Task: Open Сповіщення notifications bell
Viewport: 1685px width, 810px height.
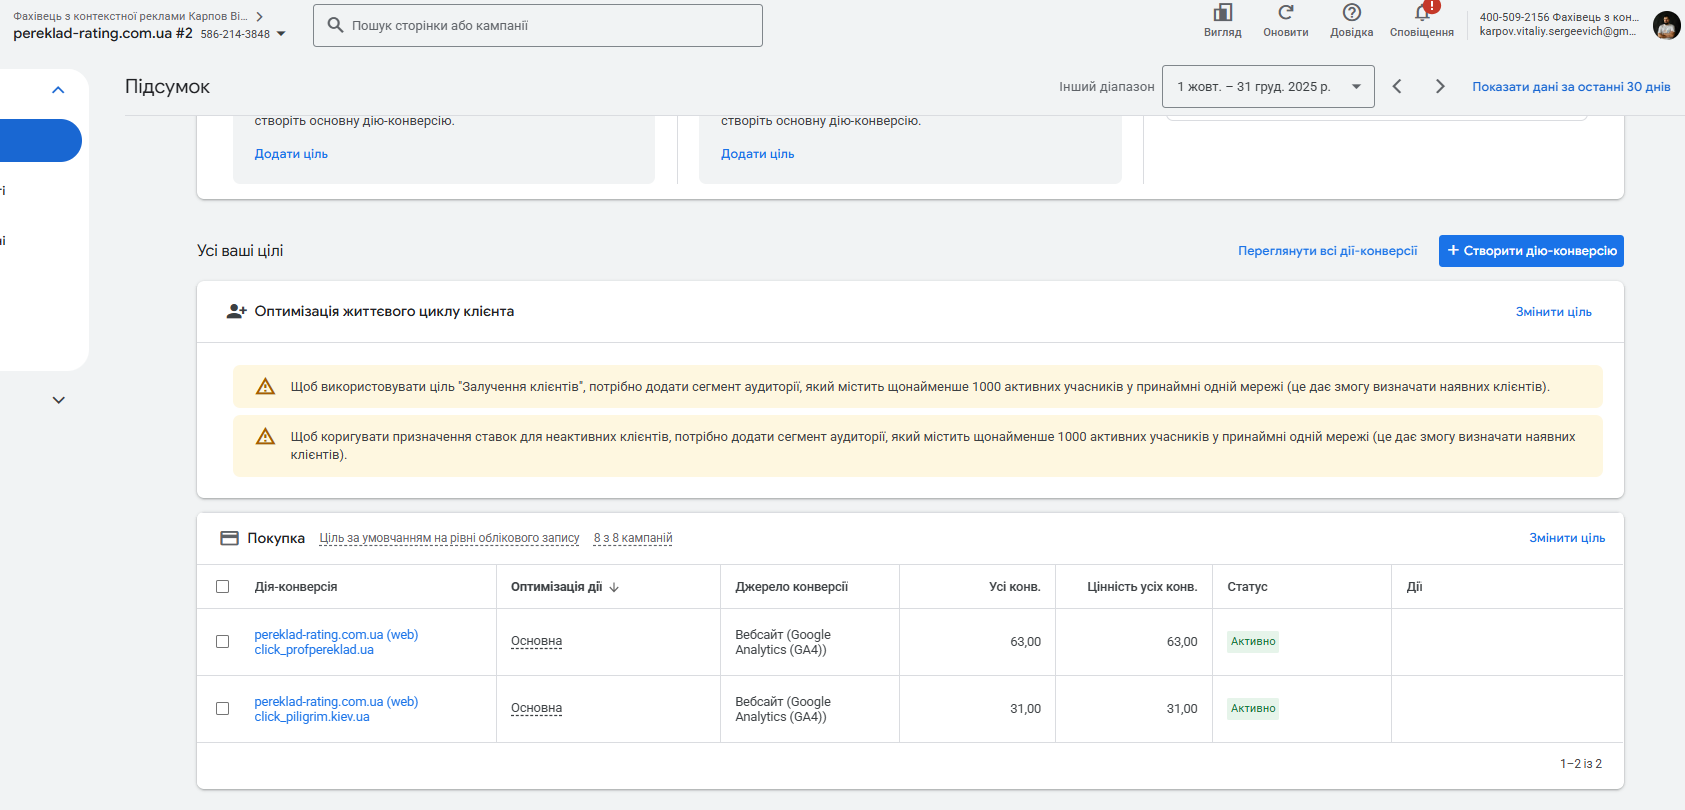Action: pyautogui.click(x=1422, y=13)
